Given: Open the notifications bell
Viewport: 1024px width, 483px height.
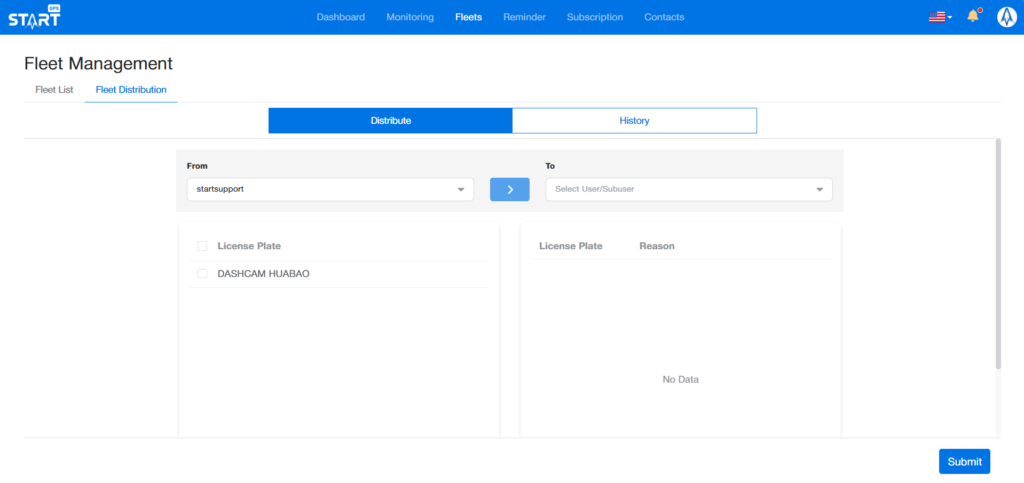Looking at the screenshot, I should [x=972, y=17].
